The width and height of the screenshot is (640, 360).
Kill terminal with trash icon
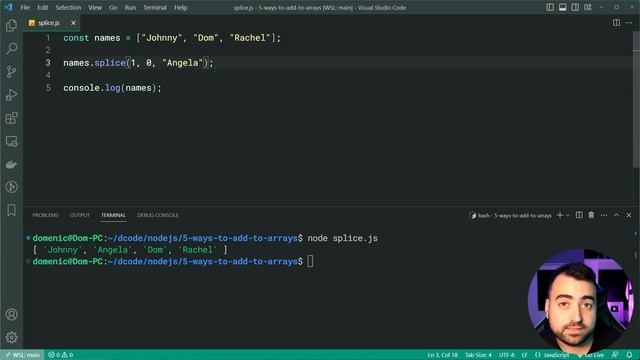coord(591,215)
